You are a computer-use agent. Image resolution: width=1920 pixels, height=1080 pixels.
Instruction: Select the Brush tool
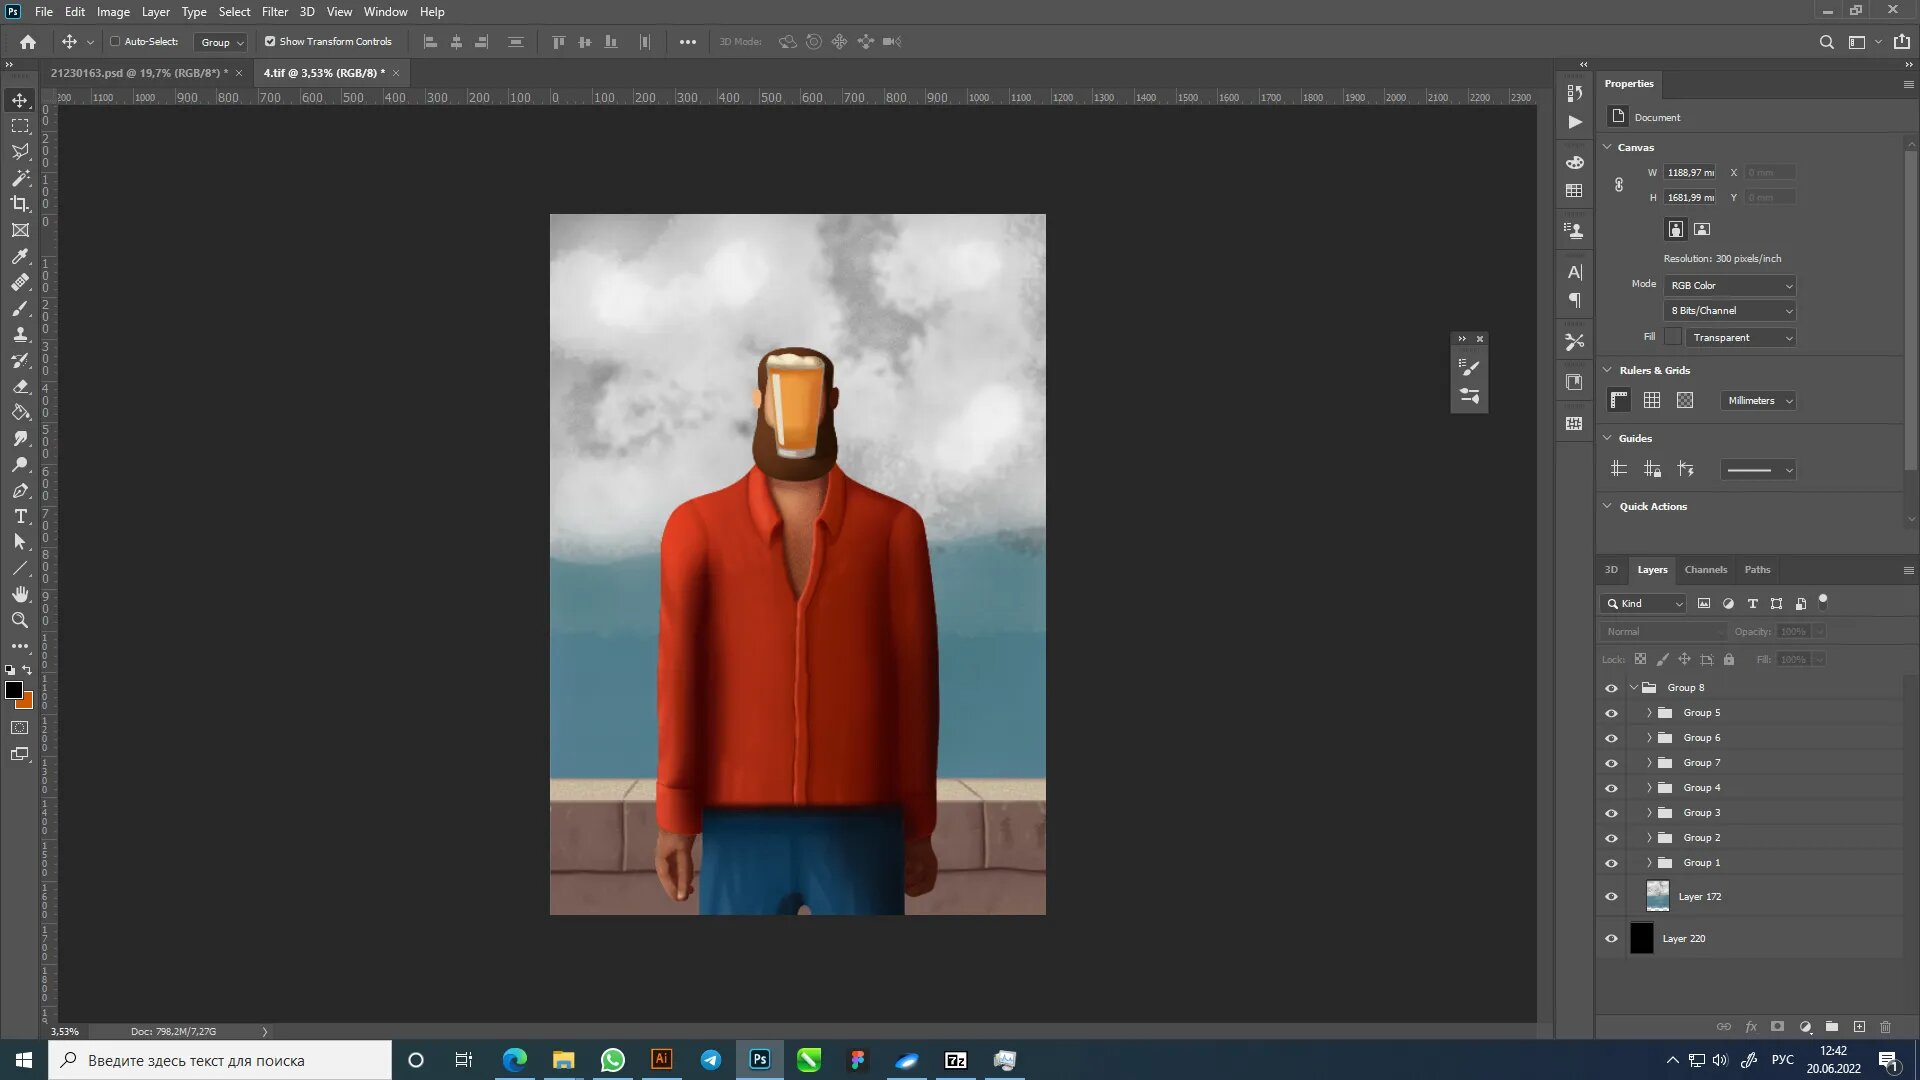[20, 309]
